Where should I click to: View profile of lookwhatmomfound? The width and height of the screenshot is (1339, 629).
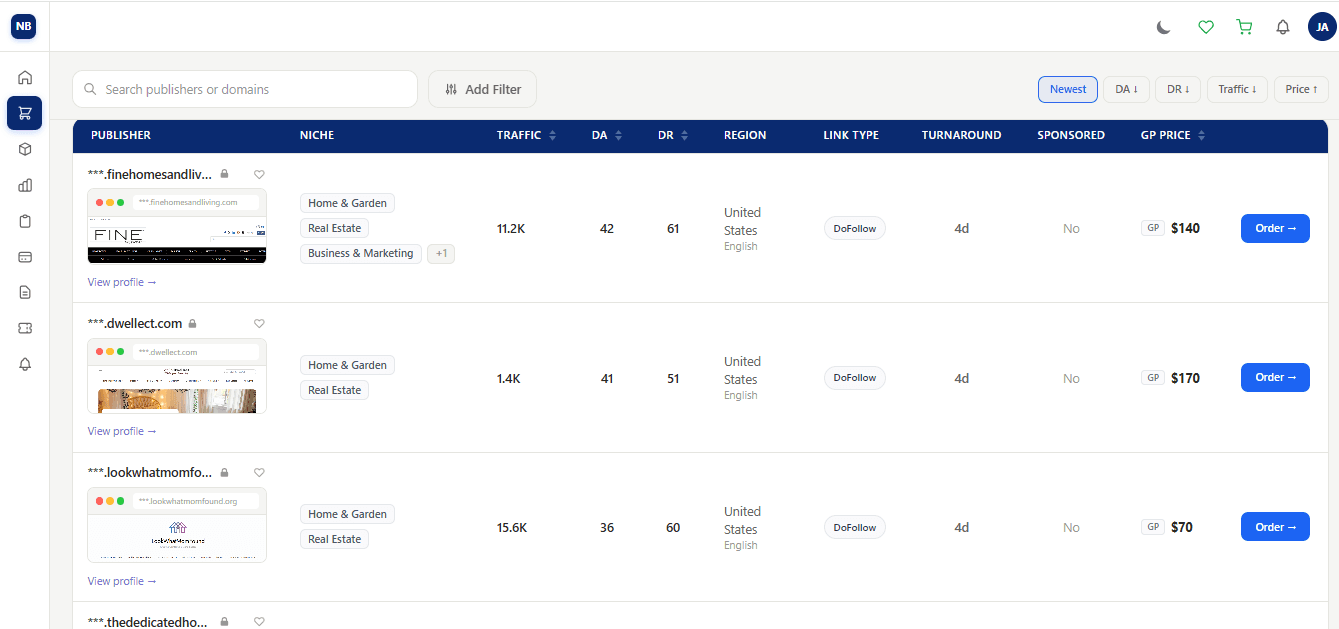click(122, 581)
